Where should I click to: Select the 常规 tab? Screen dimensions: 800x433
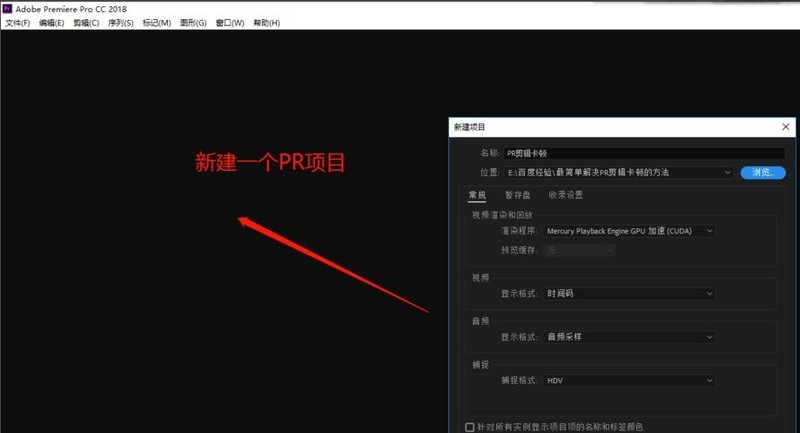(477, 195)
